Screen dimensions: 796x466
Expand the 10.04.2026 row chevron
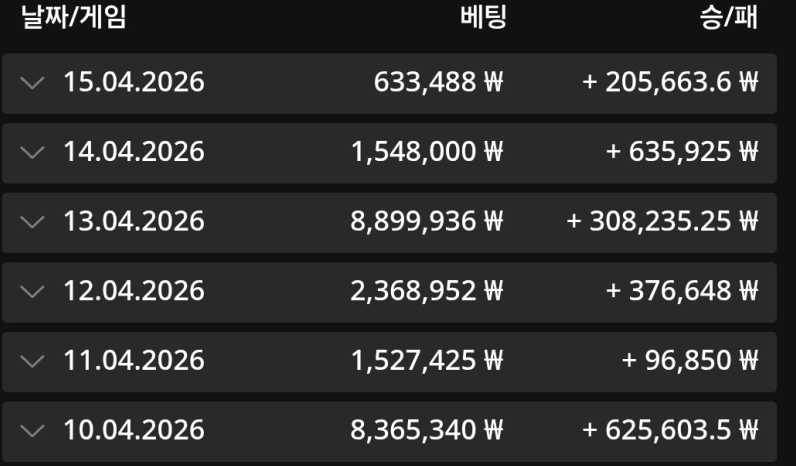[32, 430]
